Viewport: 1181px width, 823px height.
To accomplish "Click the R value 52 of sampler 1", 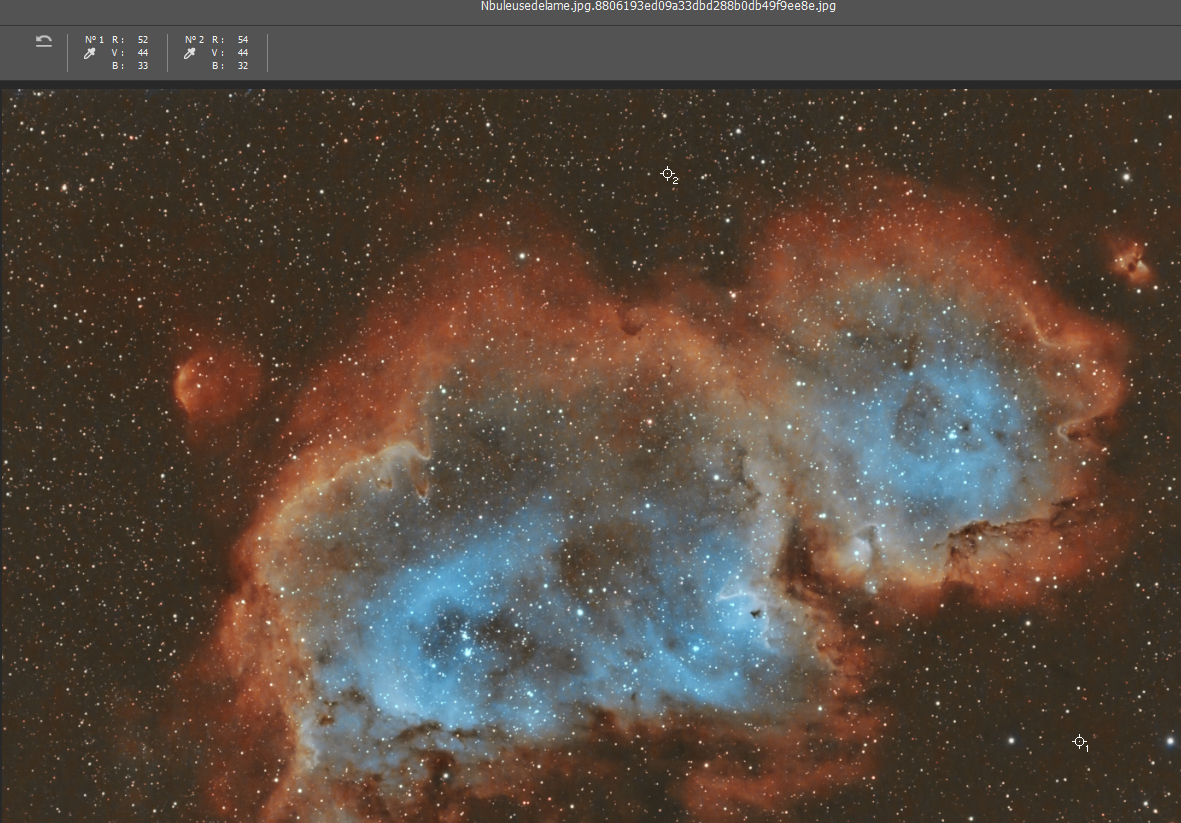I will point(143,40).
